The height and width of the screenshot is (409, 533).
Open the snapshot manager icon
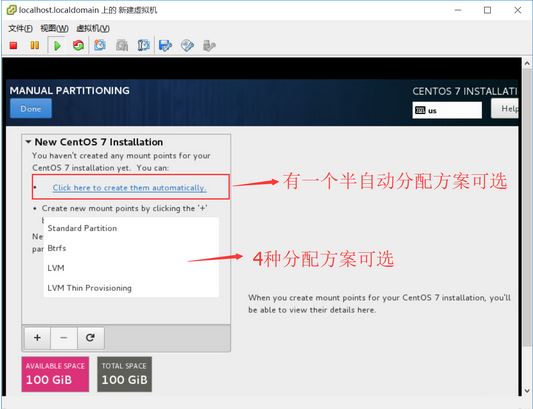coord(143,45)
